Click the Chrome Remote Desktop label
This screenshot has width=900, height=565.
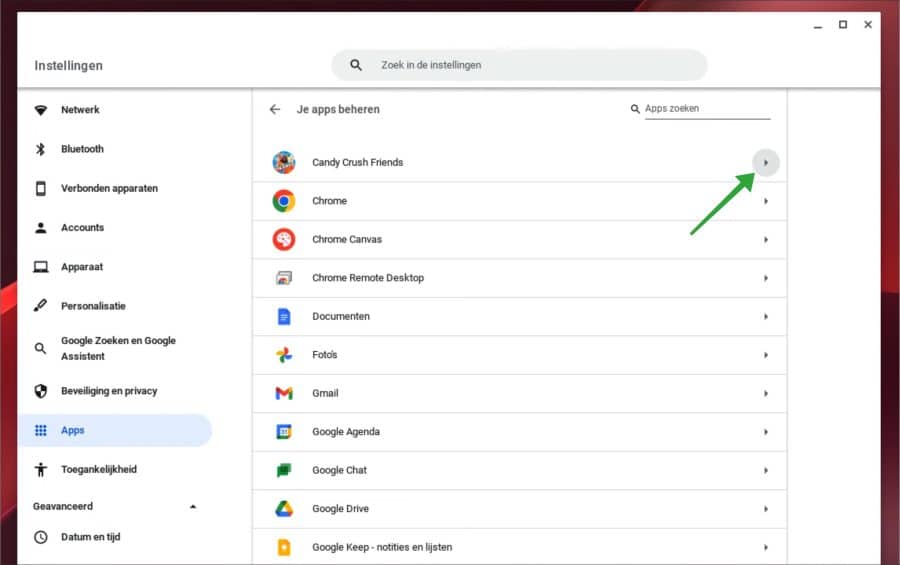(368, 278)
